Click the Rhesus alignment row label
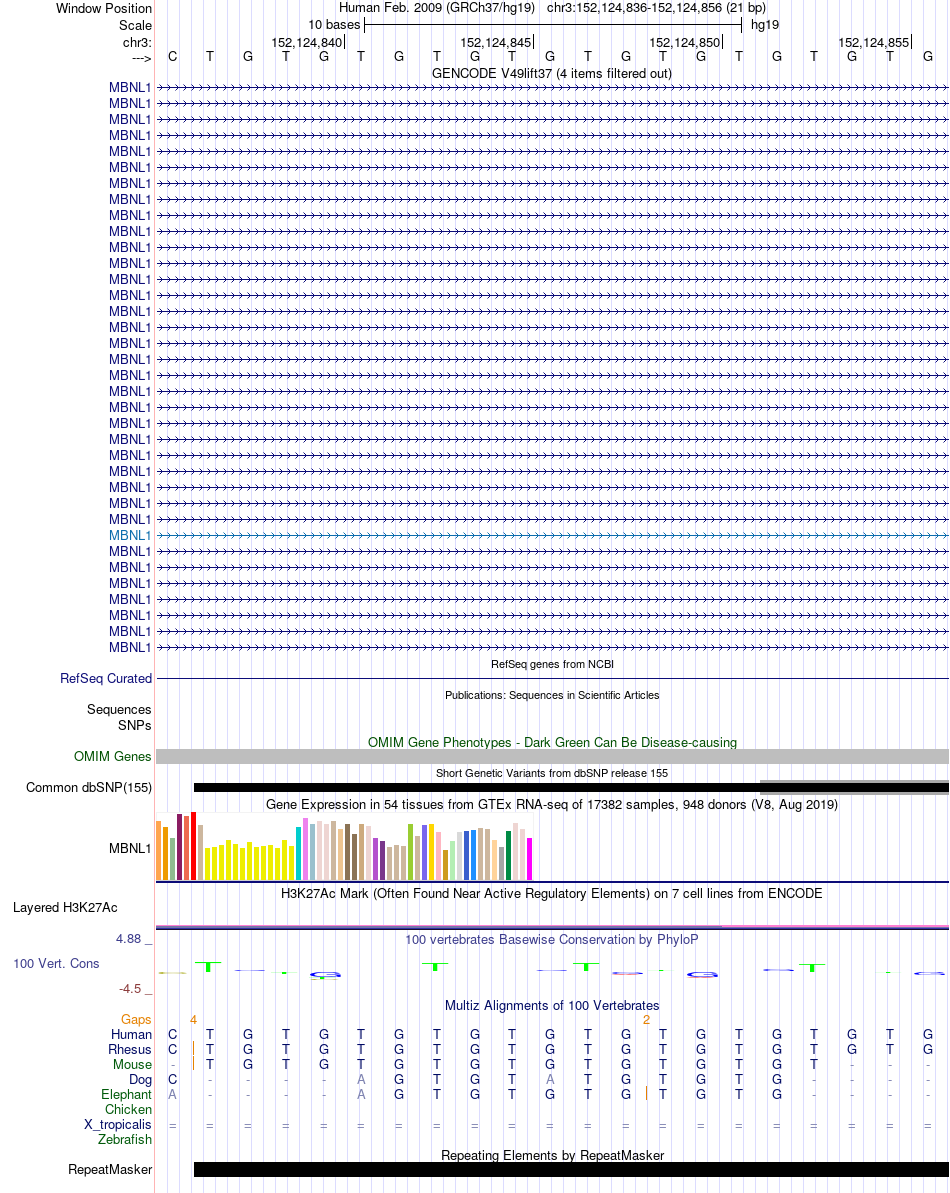 (x=130, y=1050)
